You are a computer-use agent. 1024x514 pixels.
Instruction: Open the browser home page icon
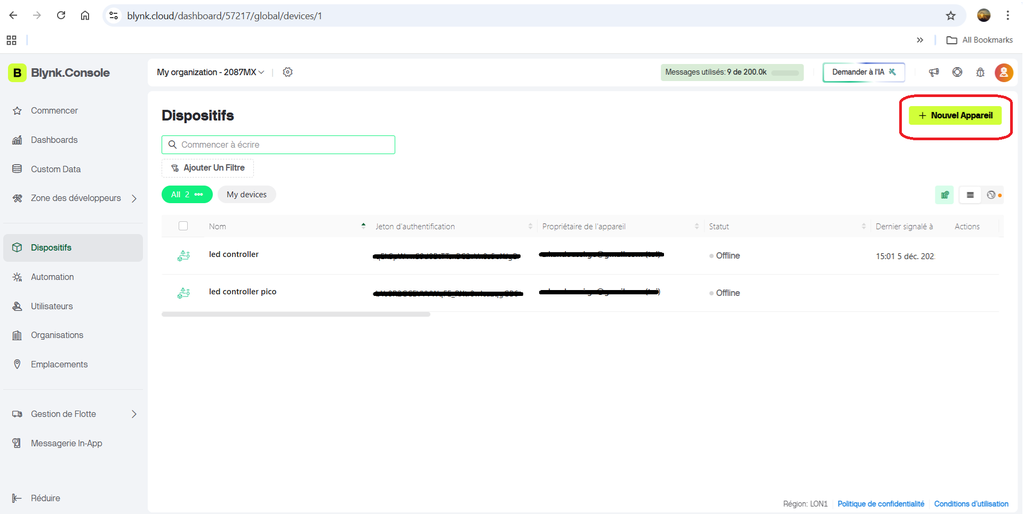pos(85,16)
